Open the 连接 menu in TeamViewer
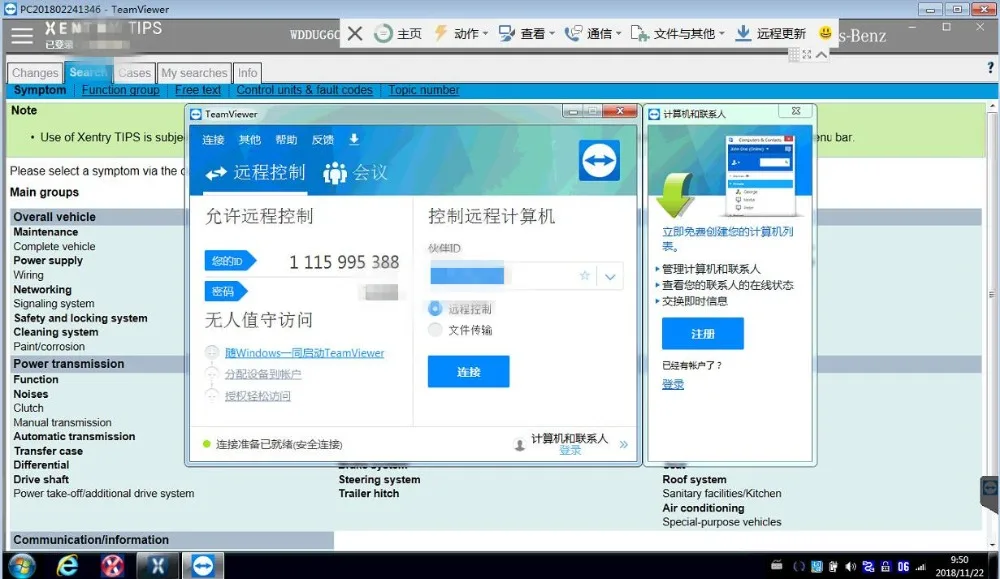 213,140
